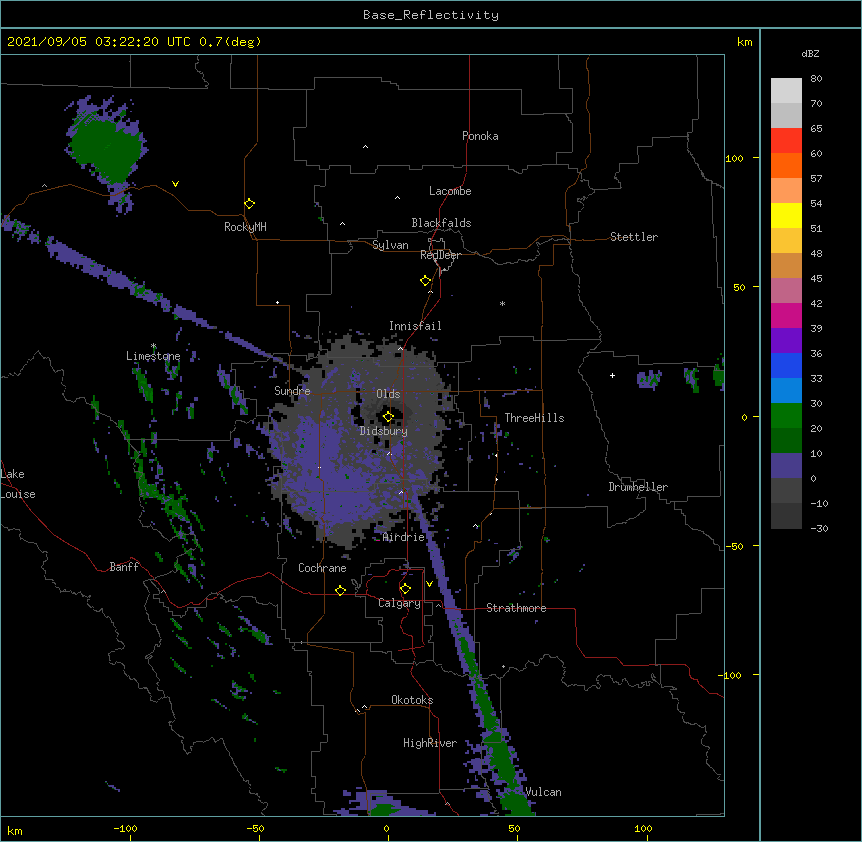Click the Okotoks town label
The image size is (862, 842).
412,700
